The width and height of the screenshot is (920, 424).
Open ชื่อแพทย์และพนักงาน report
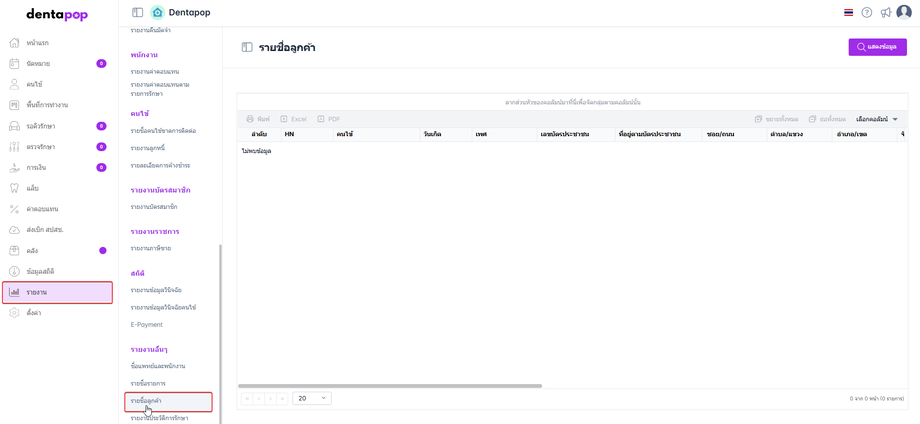click(158, 366)
